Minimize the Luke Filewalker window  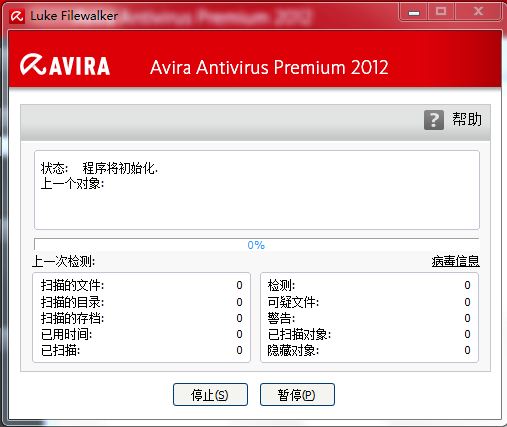[x=414, y=12]
